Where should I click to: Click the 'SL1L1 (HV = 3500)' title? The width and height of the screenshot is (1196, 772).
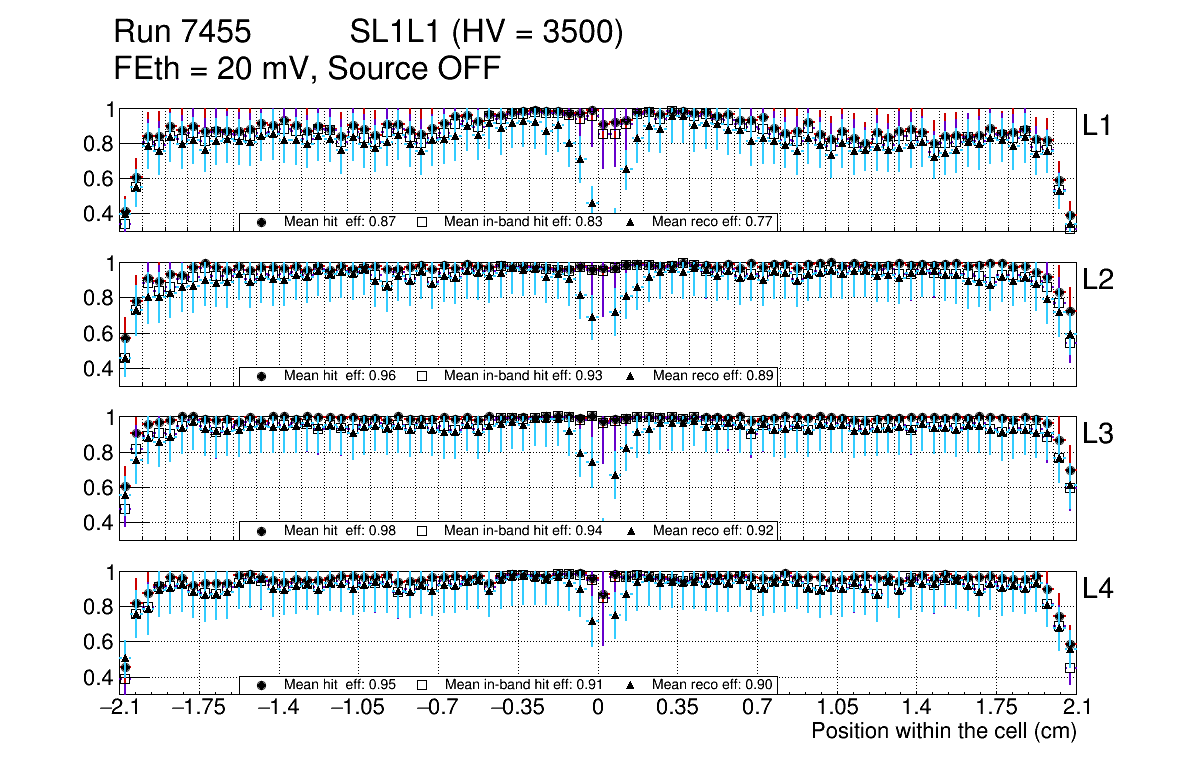click(x=487, y=33)
